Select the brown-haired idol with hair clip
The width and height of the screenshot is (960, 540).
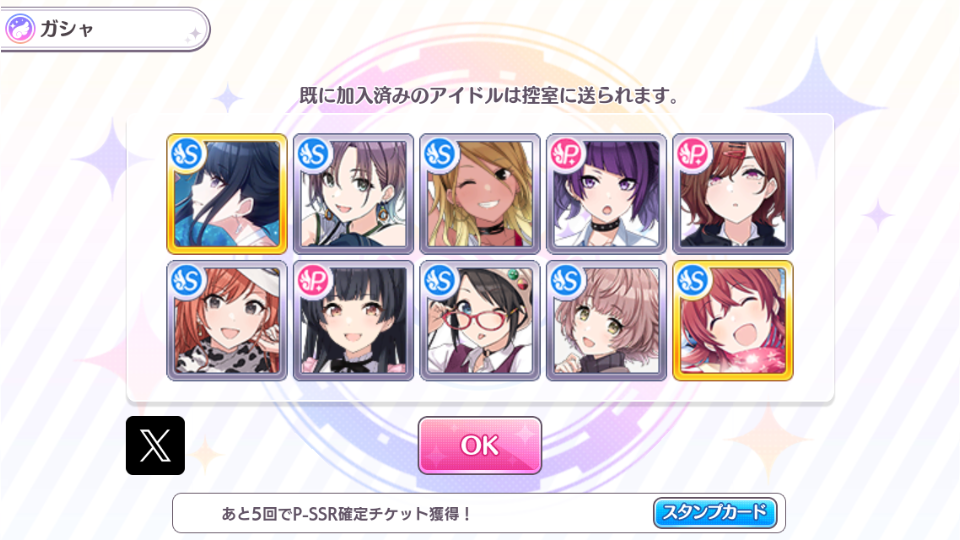[x=733, y=194]
